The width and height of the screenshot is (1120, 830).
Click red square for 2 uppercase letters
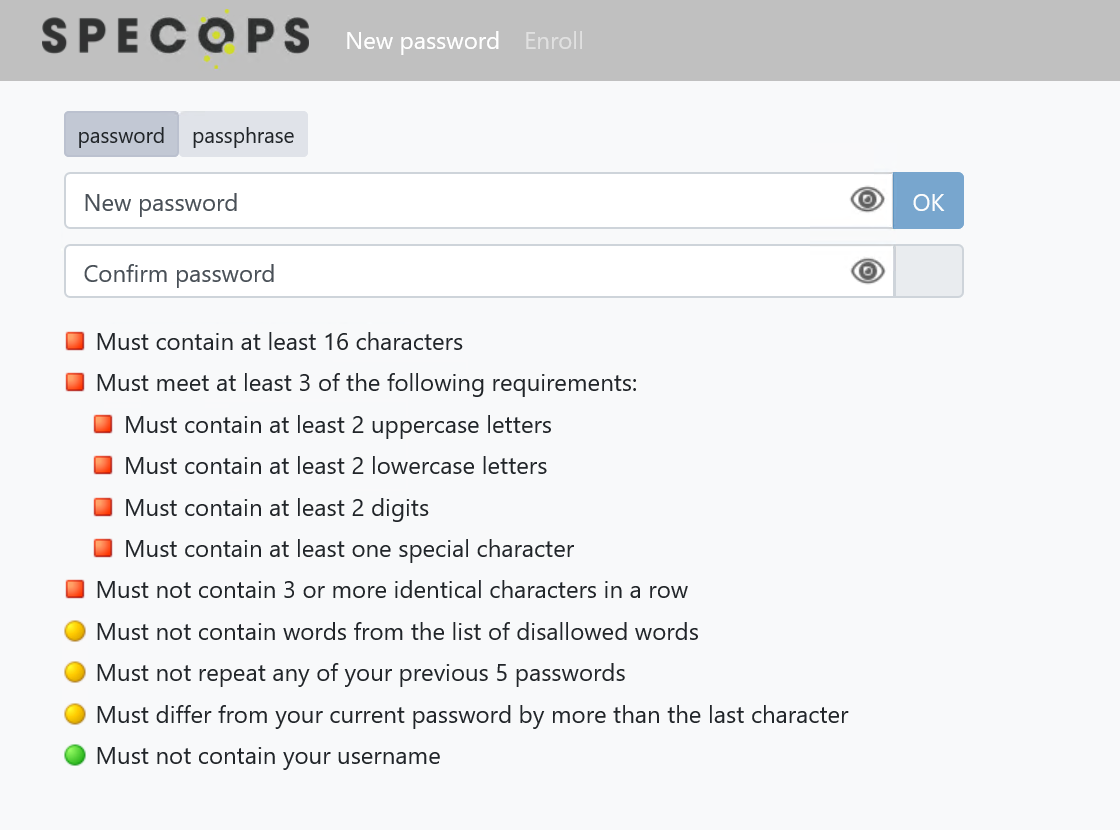(x=103, y=424)
